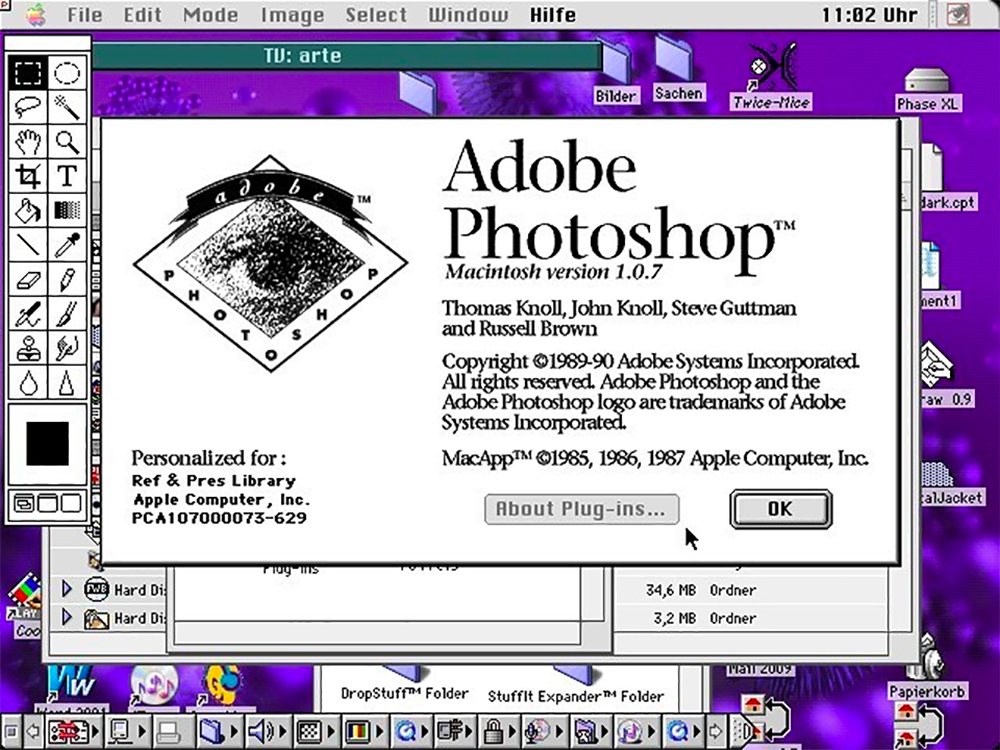Click Control Strip right scroll arrow
This screenshot has height=750, width=1000.
point(716,731)
